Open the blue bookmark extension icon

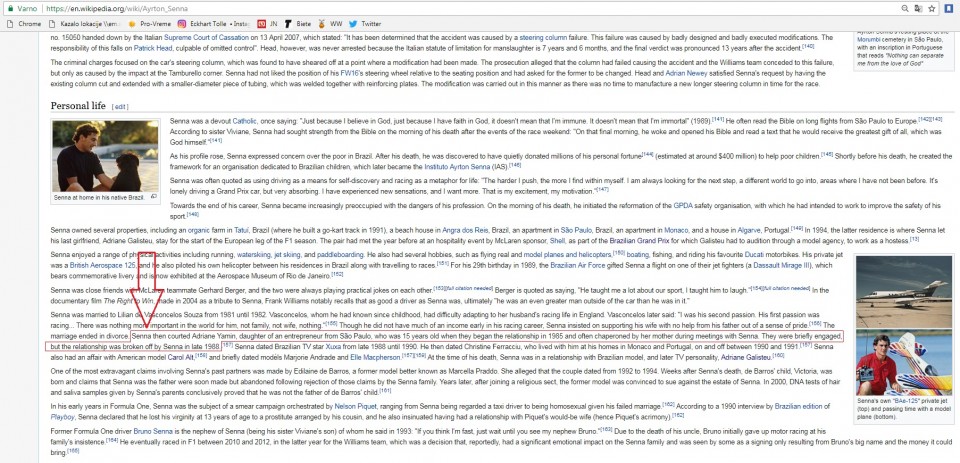(949, 9)
